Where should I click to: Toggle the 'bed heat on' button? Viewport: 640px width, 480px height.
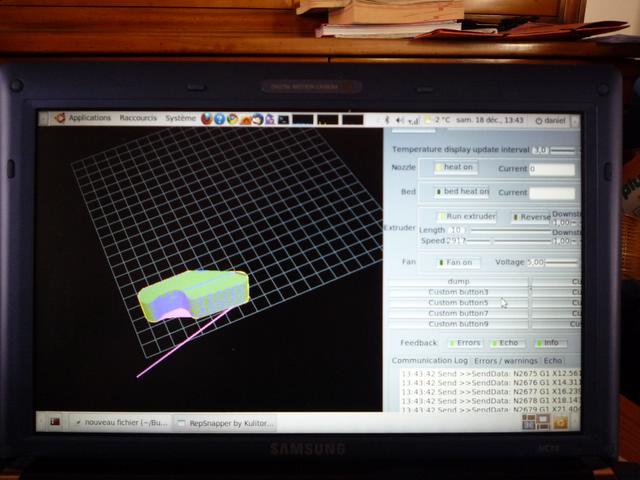click(x=461, y=191)
